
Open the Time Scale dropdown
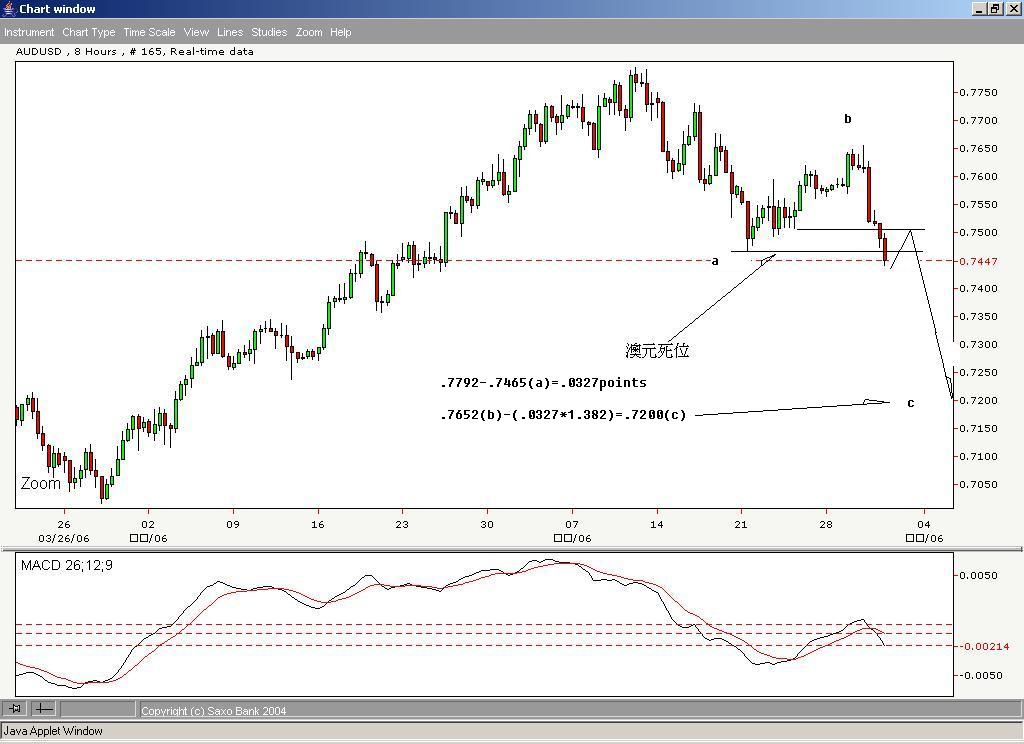pos(148,32)
